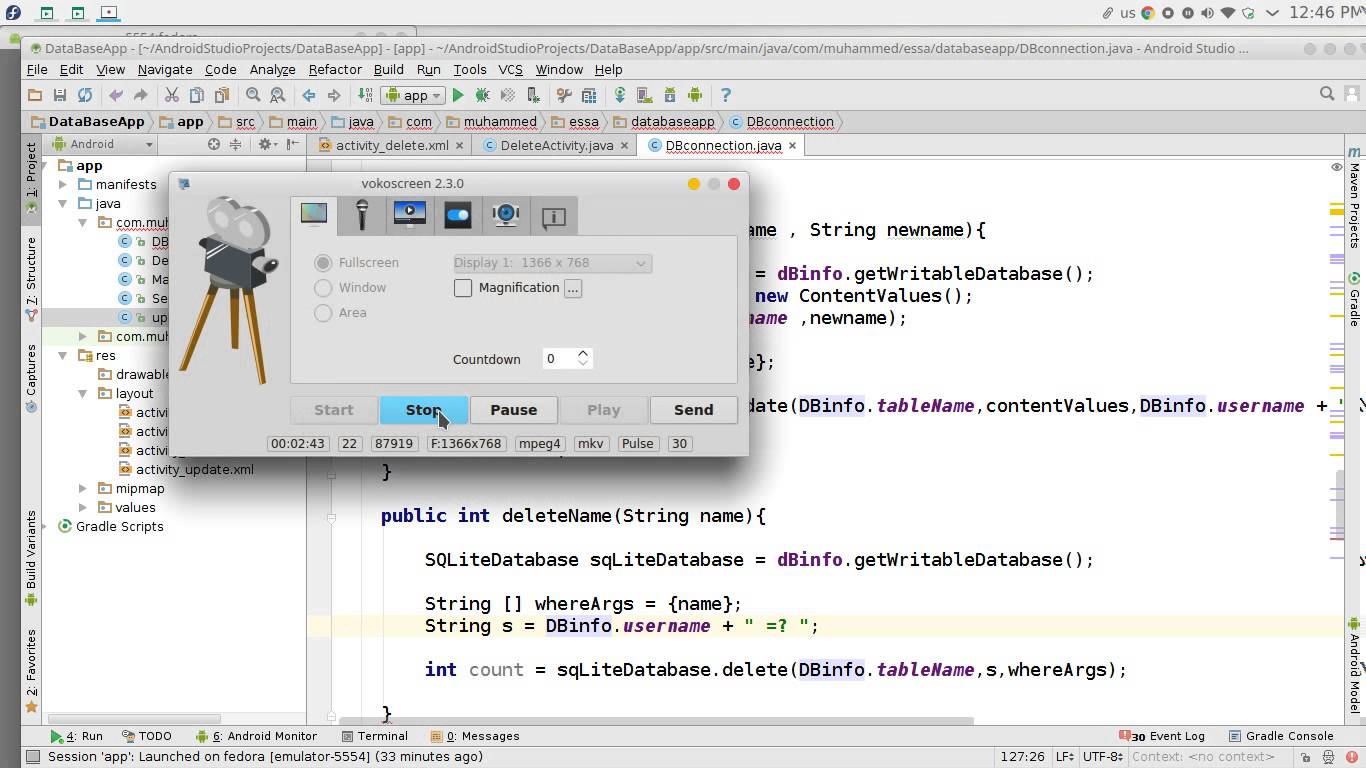The height and width of the screenshot is (768, 1366).
Task: Click the Attach debugger to process icon
Action: tap(533, 95)
